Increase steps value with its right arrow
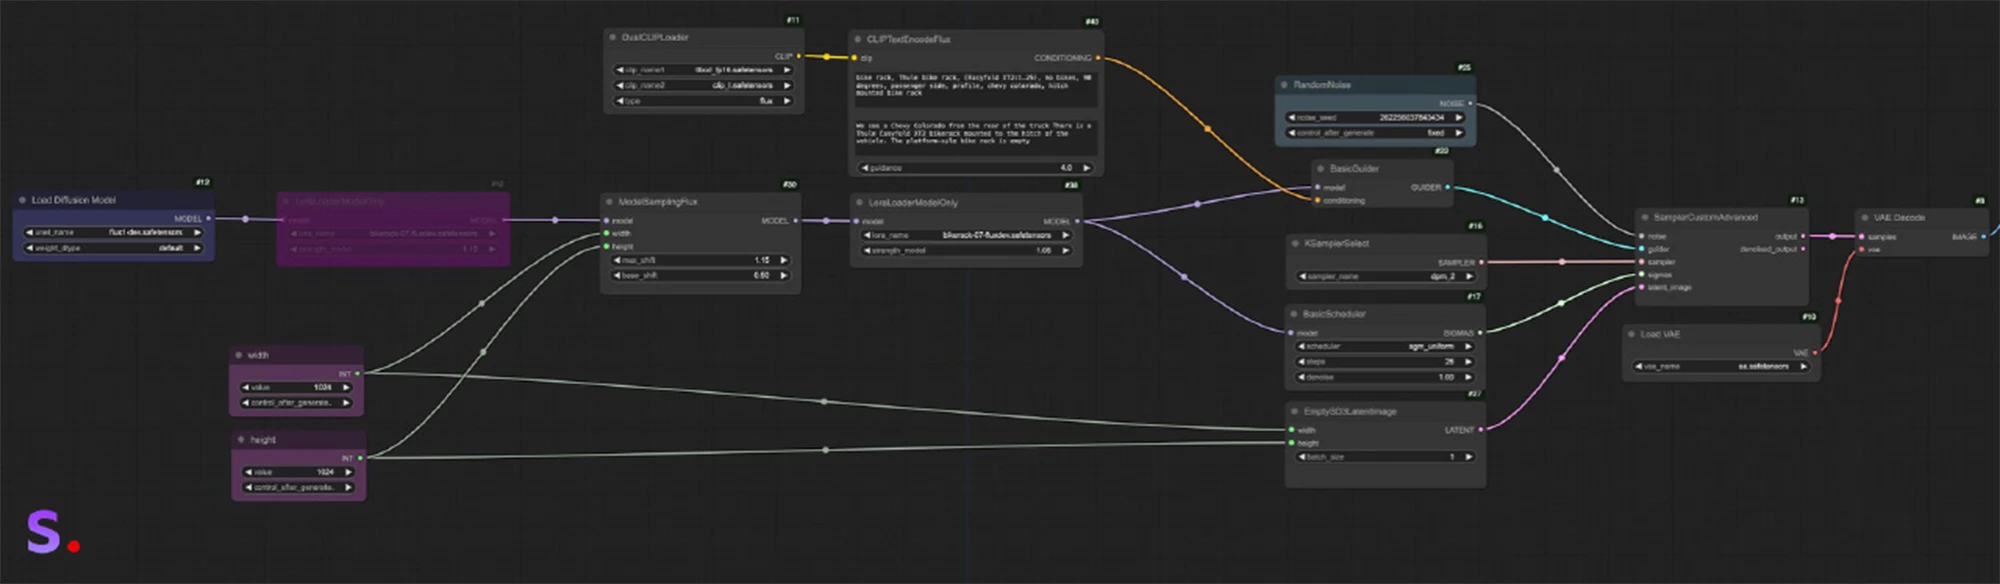2000x584 pixels. pos(1468,362)
